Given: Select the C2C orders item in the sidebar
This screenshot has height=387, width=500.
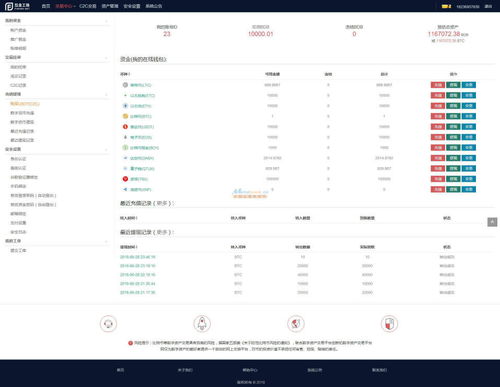Looking at the screenshot, I should coord(18,85).
